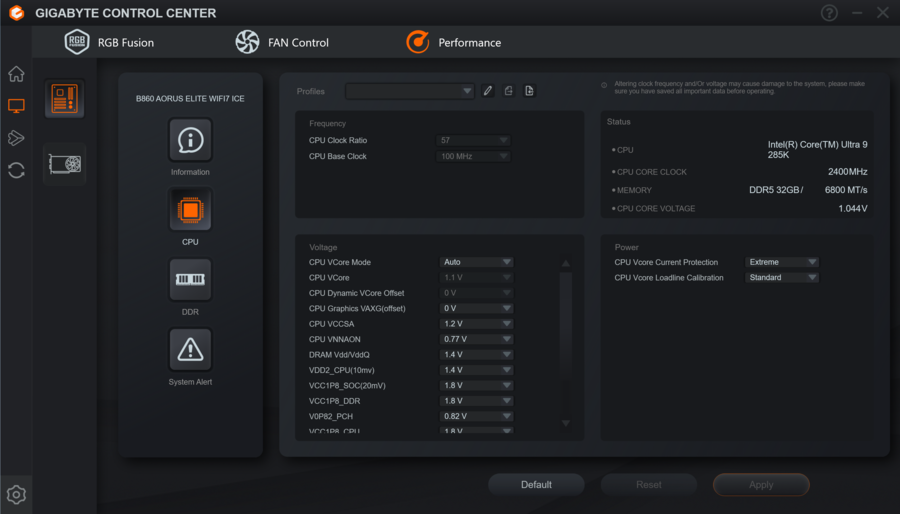Open the CPU Clock Ratio dropdown
Image resolution: width=900 pixels, height=514 pixels.
click(x=473, y=140)
